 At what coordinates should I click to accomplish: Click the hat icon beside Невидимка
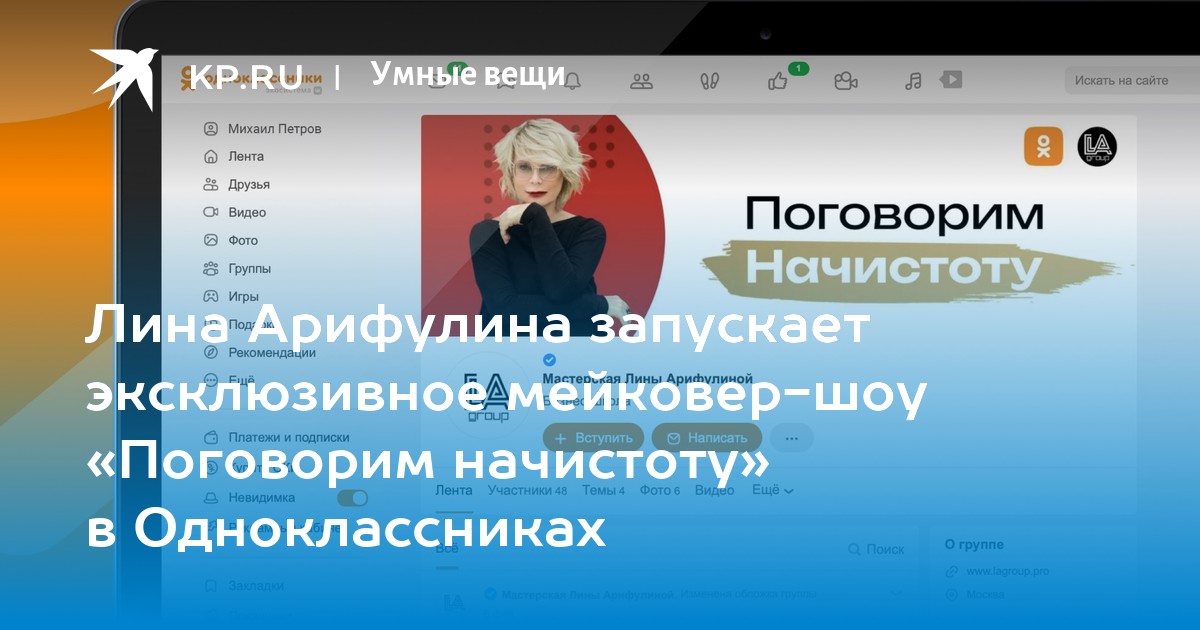211,497
